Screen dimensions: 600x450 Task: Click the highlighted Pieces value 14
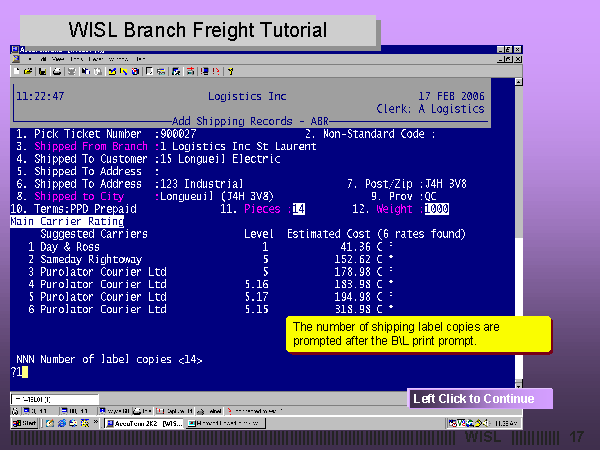(x=298, y=209)
